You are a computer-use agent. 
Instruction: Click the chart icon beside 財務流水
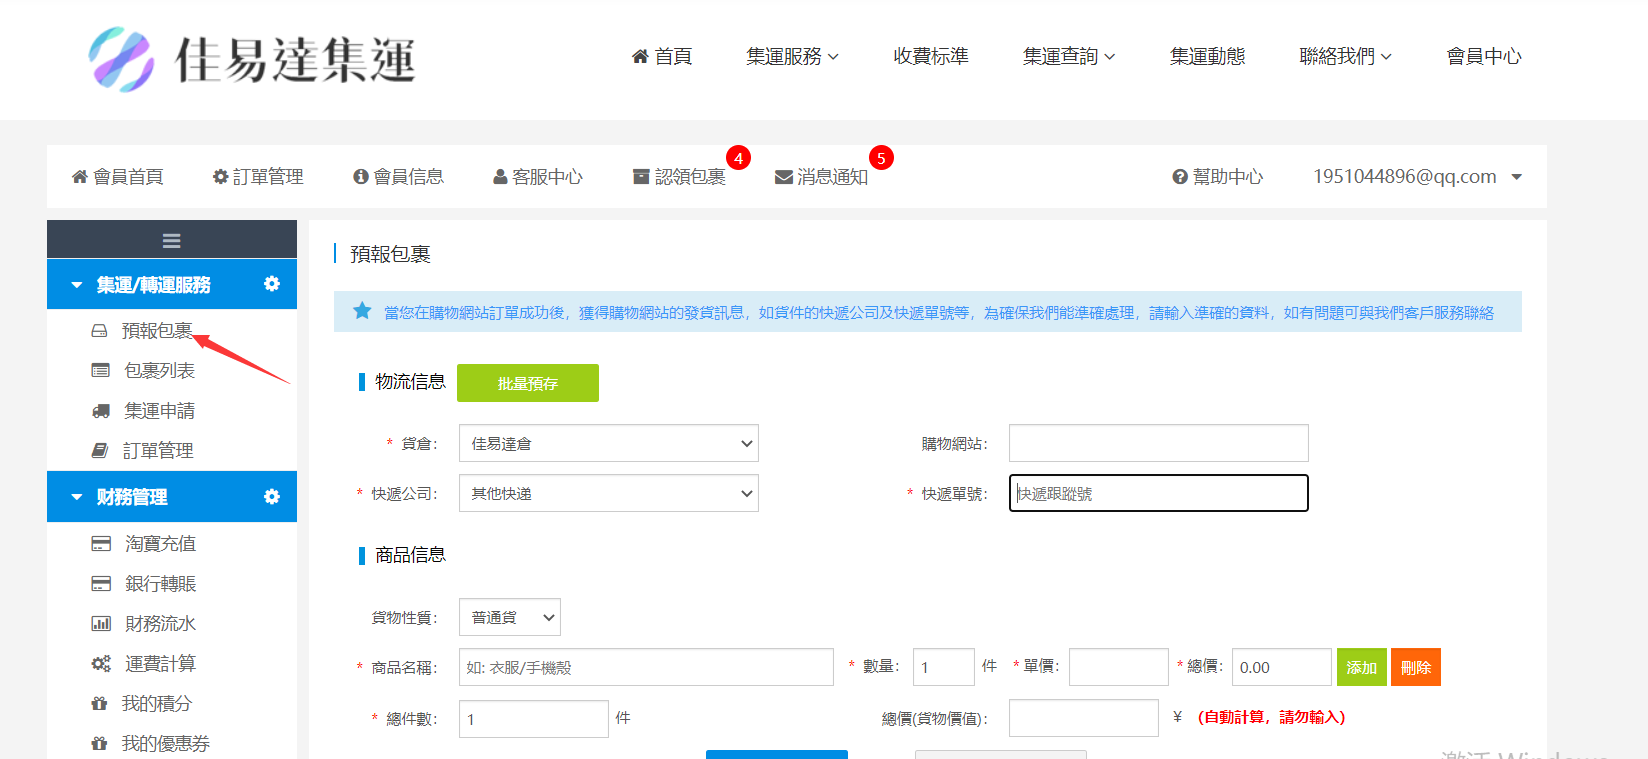101,623
